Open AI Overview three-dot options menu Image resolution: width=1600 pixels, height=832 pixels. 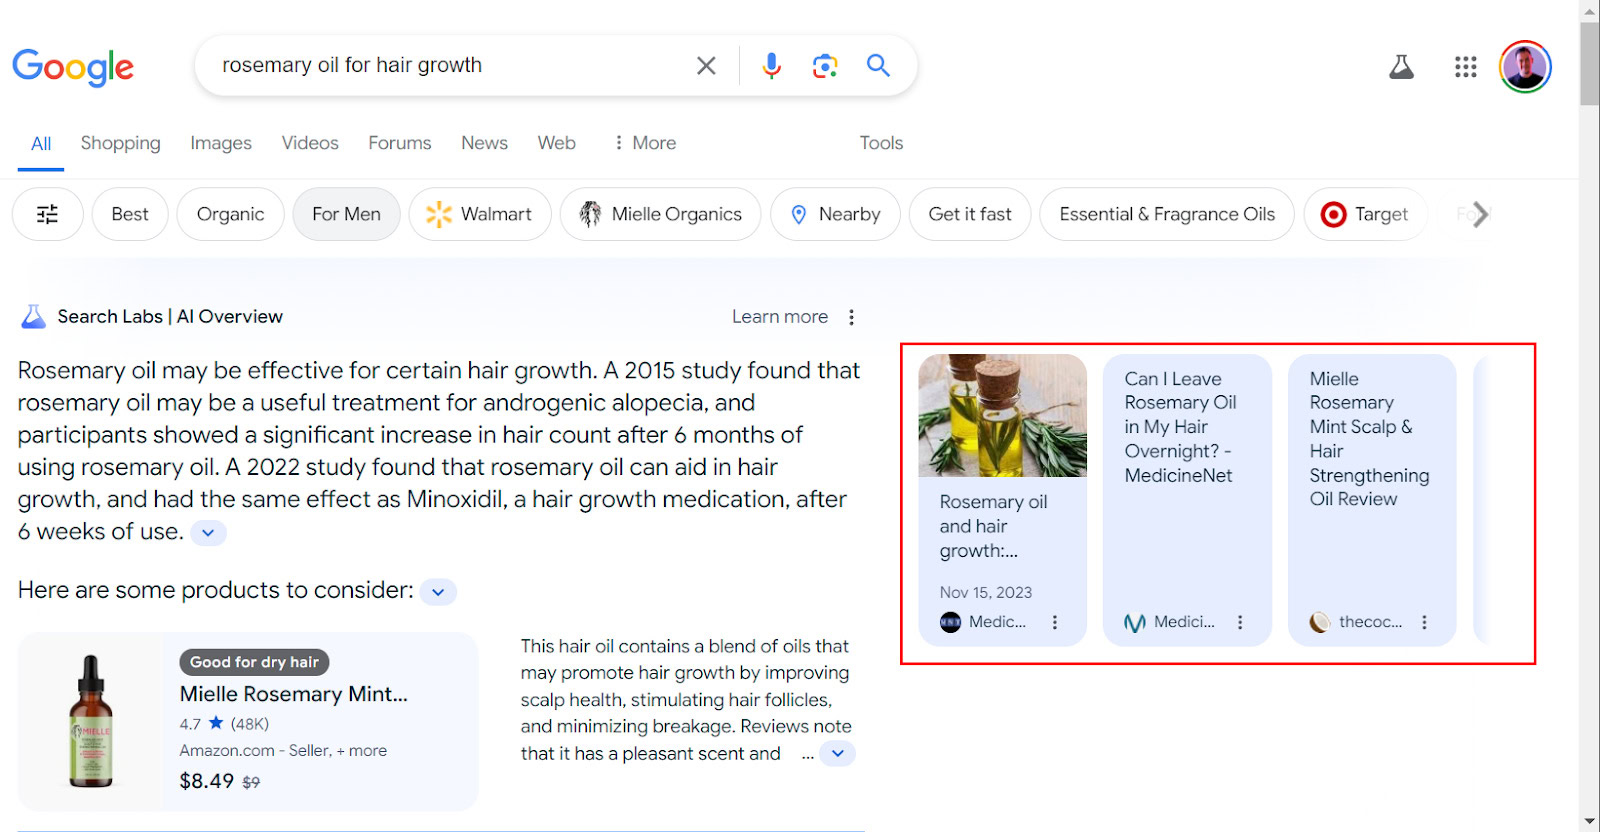tap(851, 317)
